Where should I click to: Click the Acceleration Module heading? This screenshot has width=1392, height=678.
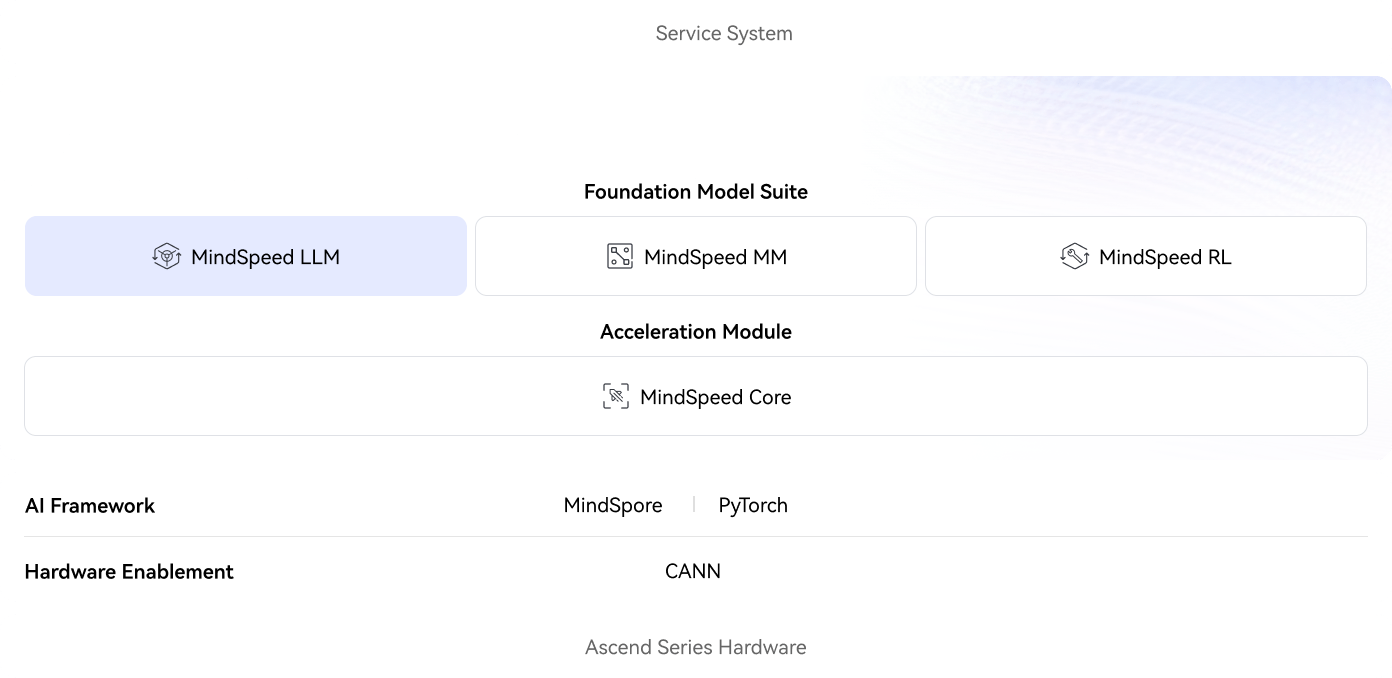pyautogui.click(x=696, y=331)
